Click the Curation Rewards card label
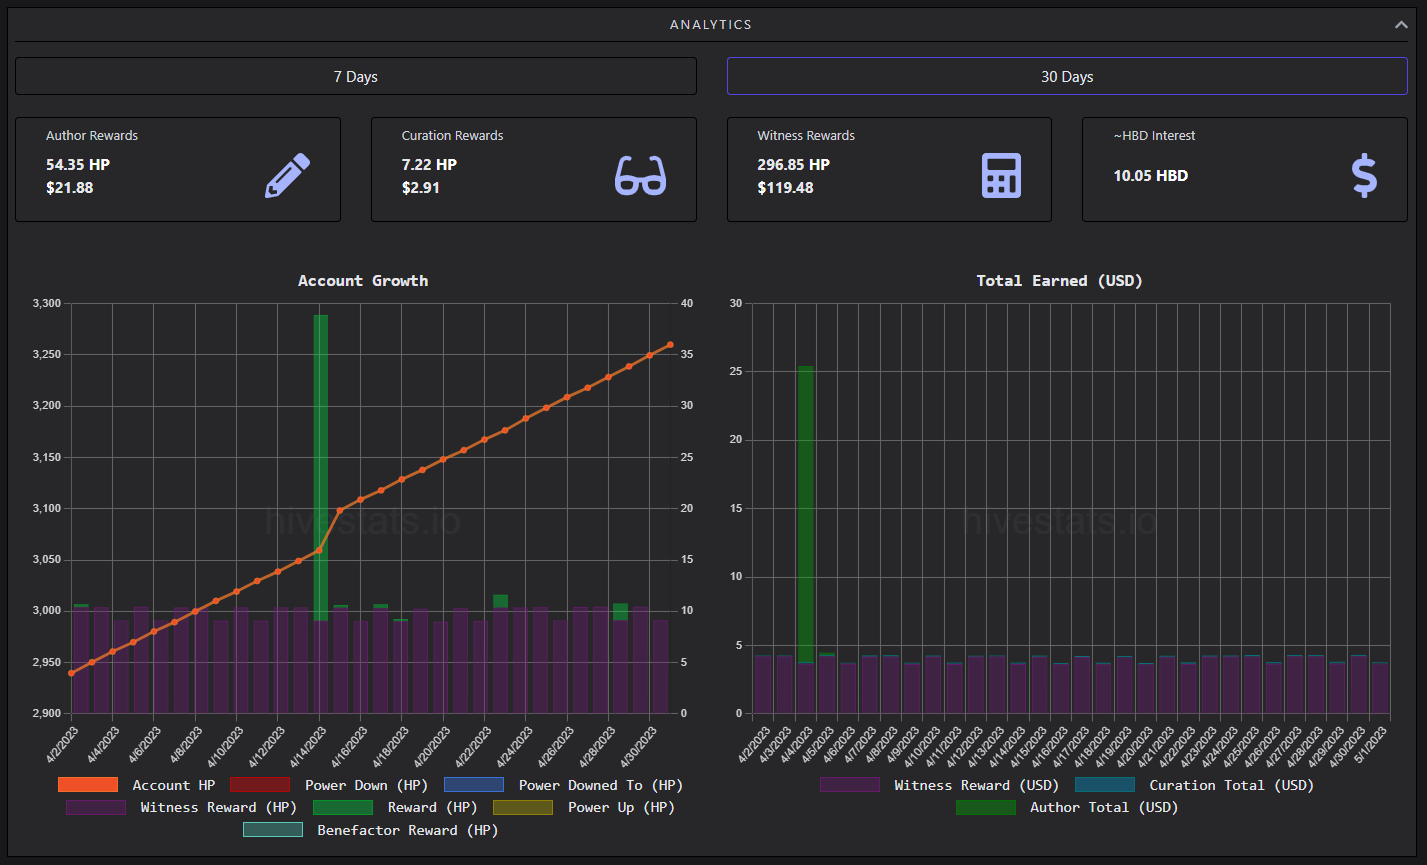This screenshot has width=1427, height=865. (453, 136)
